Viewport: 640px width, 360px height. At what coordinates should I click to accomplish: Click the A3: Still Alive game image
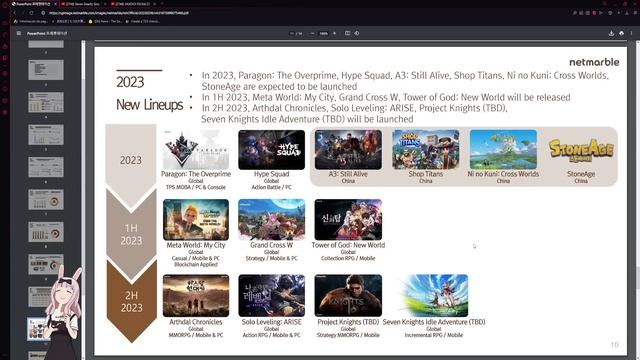[x=348, y=149]
